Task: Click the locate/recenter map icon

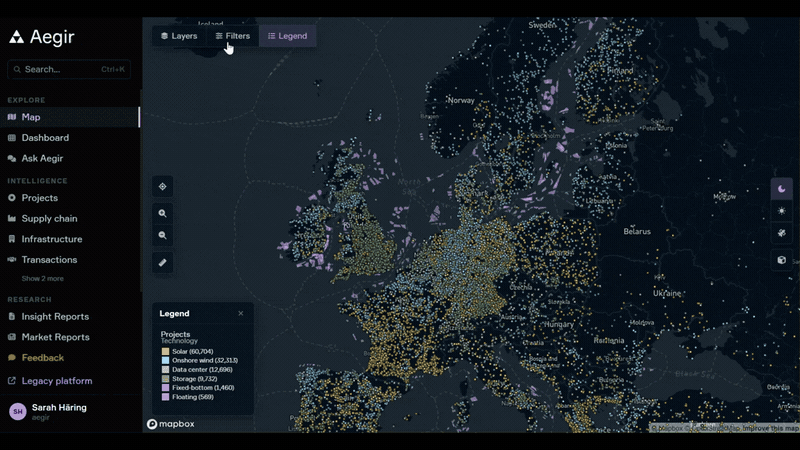Action: [x=162, y=187]
